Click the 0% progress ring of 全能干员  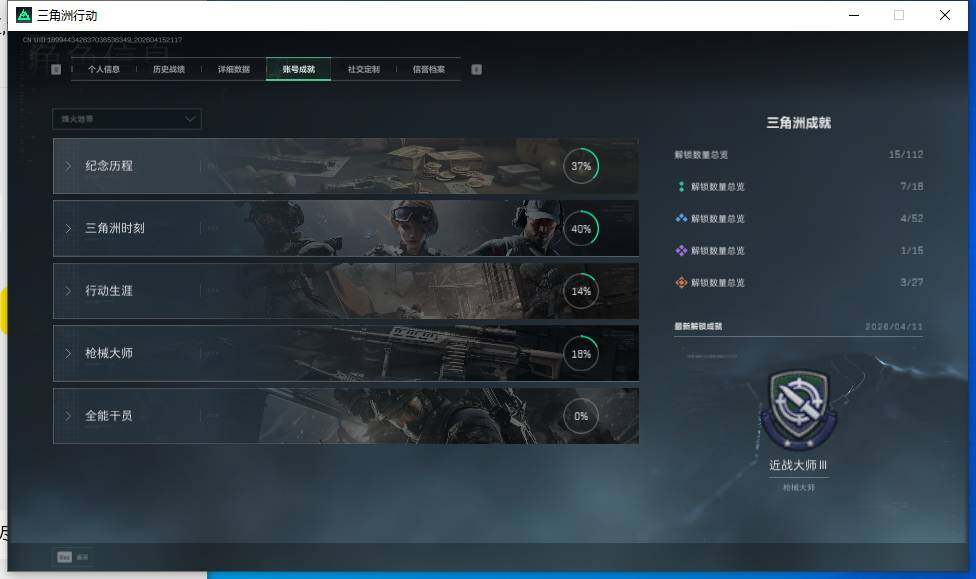(x=581, y=416)
